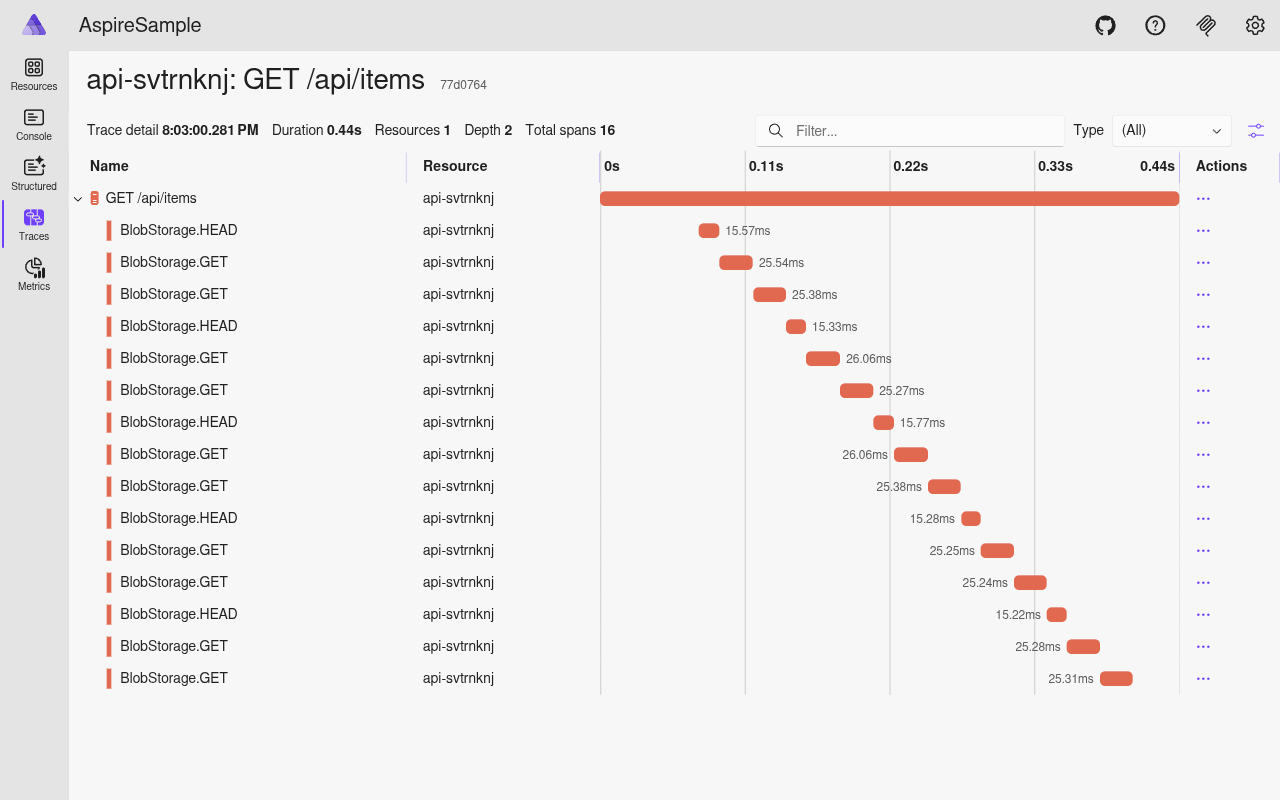This screenshot has width=1280, height=800.
Task: Open the help menu with the question mark
Action: tap(1155, 25)
